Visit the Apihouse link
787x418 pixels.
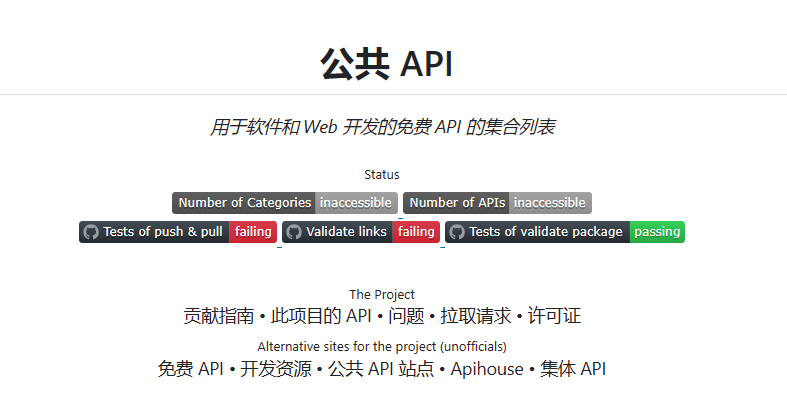487,369
